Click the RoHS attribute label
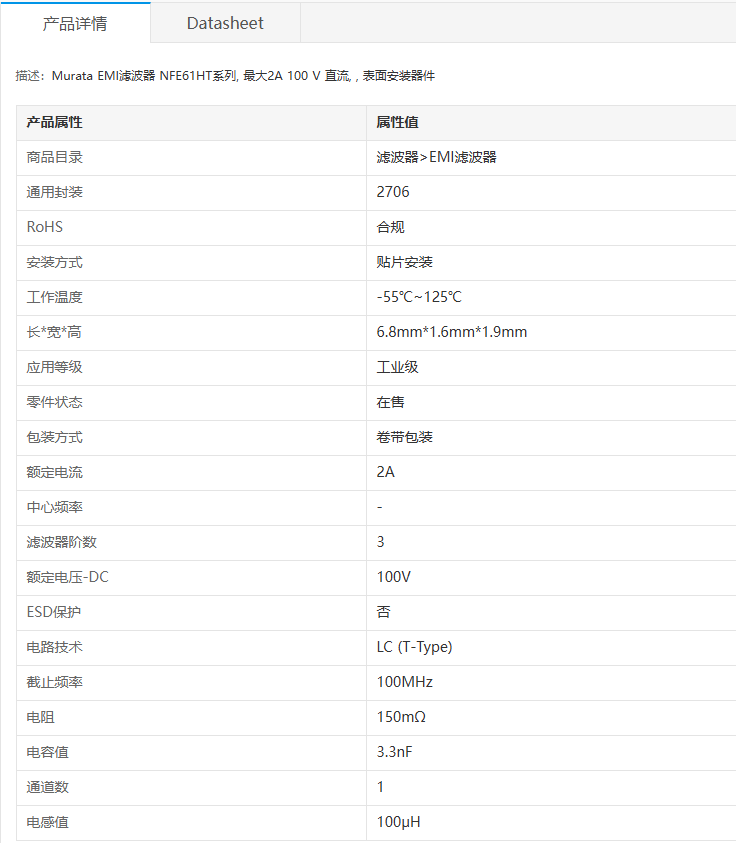 [45, 227]
